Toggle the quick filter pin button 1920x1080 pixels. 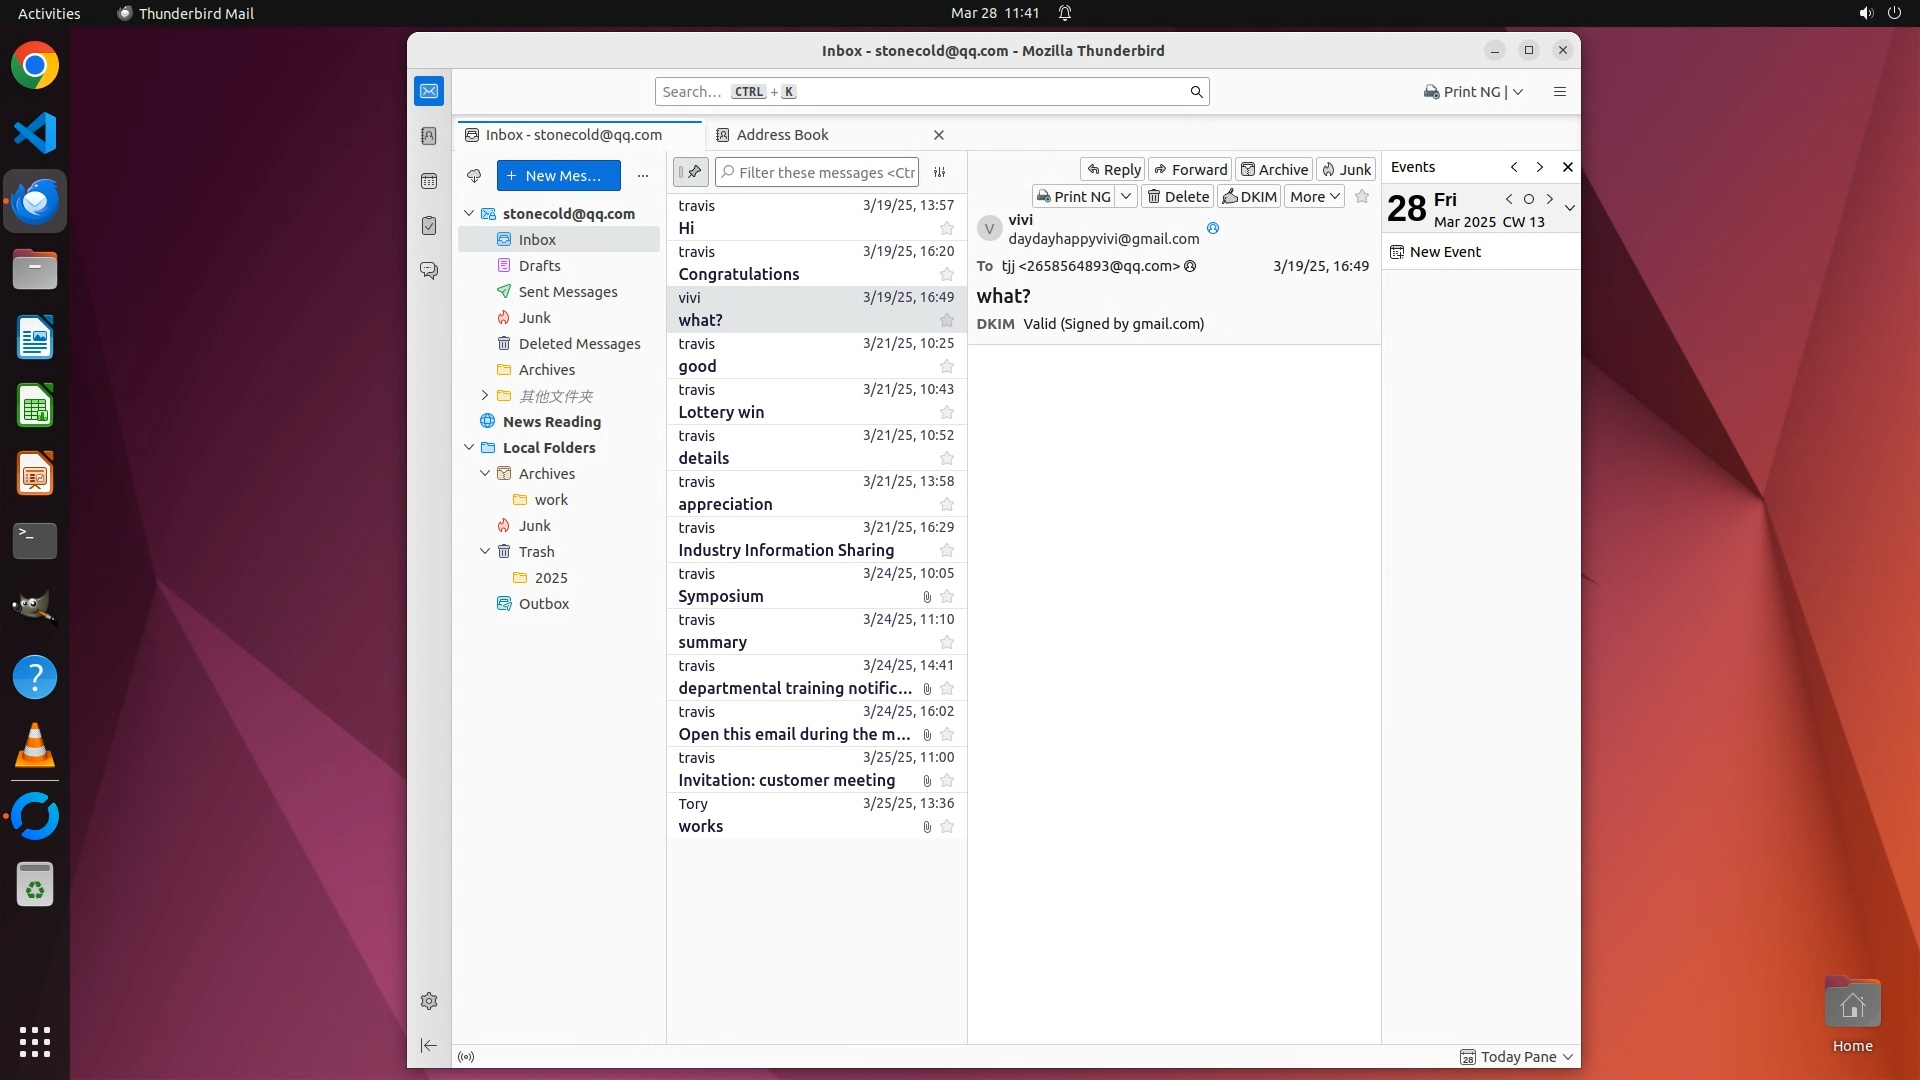pyautogui.click(x=691, y=172)
